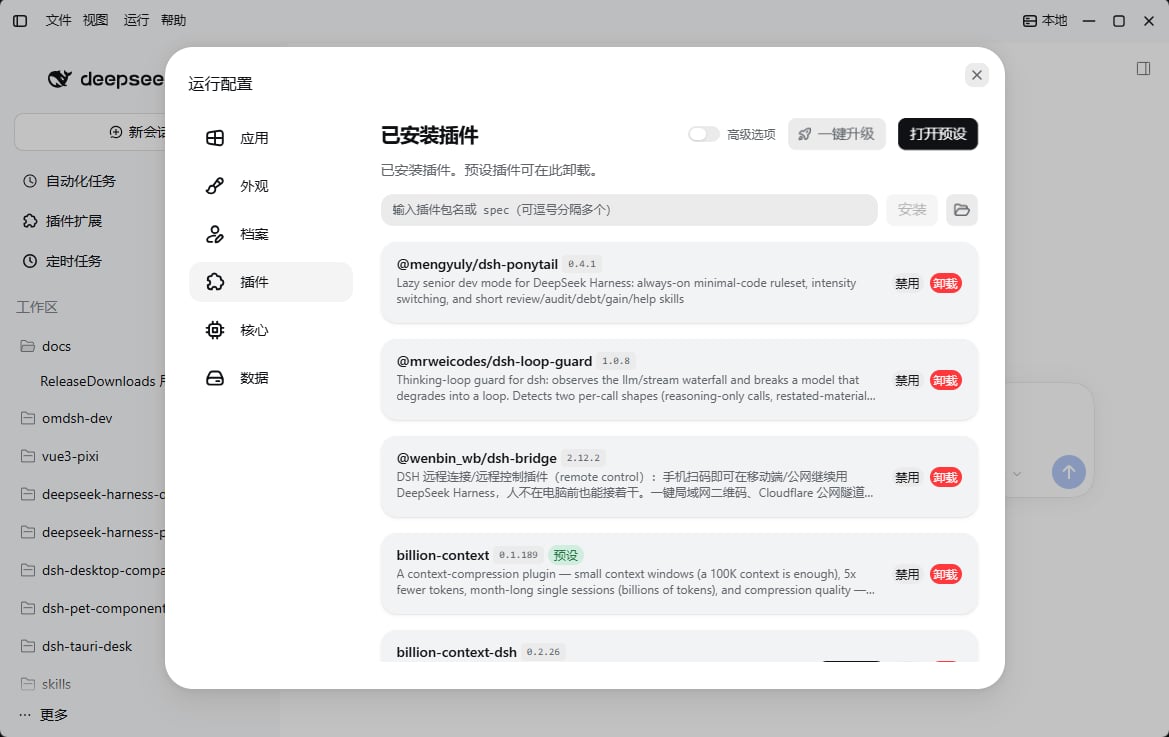Toggle the right panel layout icon
Viewport: 1169px width, 737px height.
pyautogui.click(x=1143, y=69)
